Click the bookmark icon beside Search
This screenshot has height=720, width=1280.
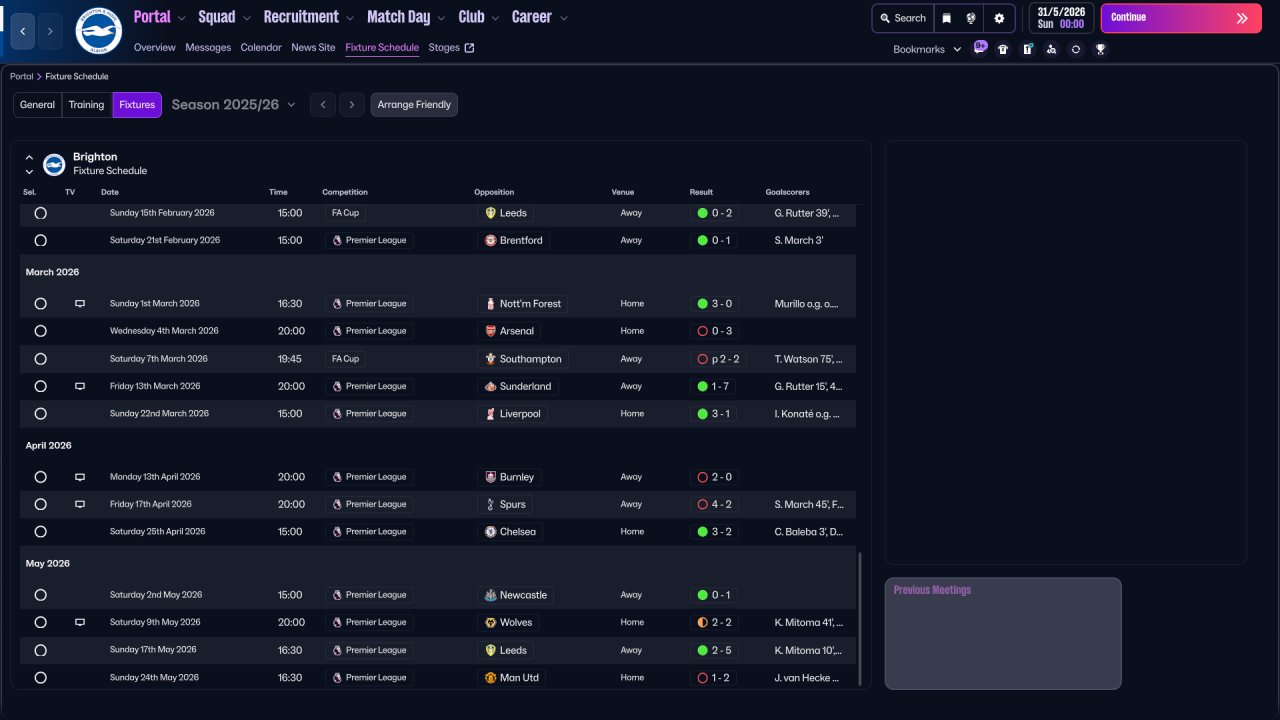(947, 18)
